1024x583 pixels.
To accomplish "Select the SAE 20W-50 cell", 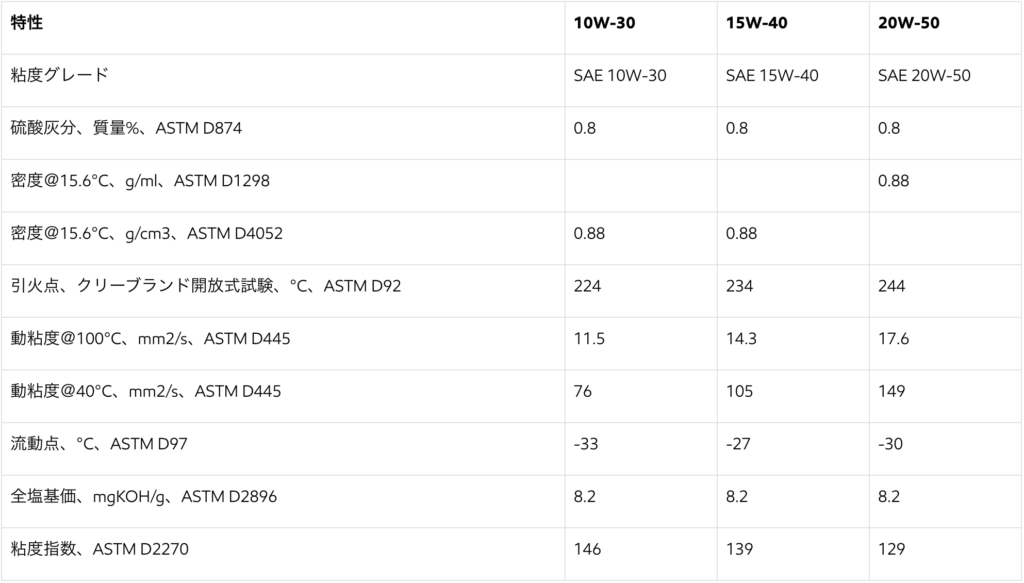I will click(x=924, y=75).
